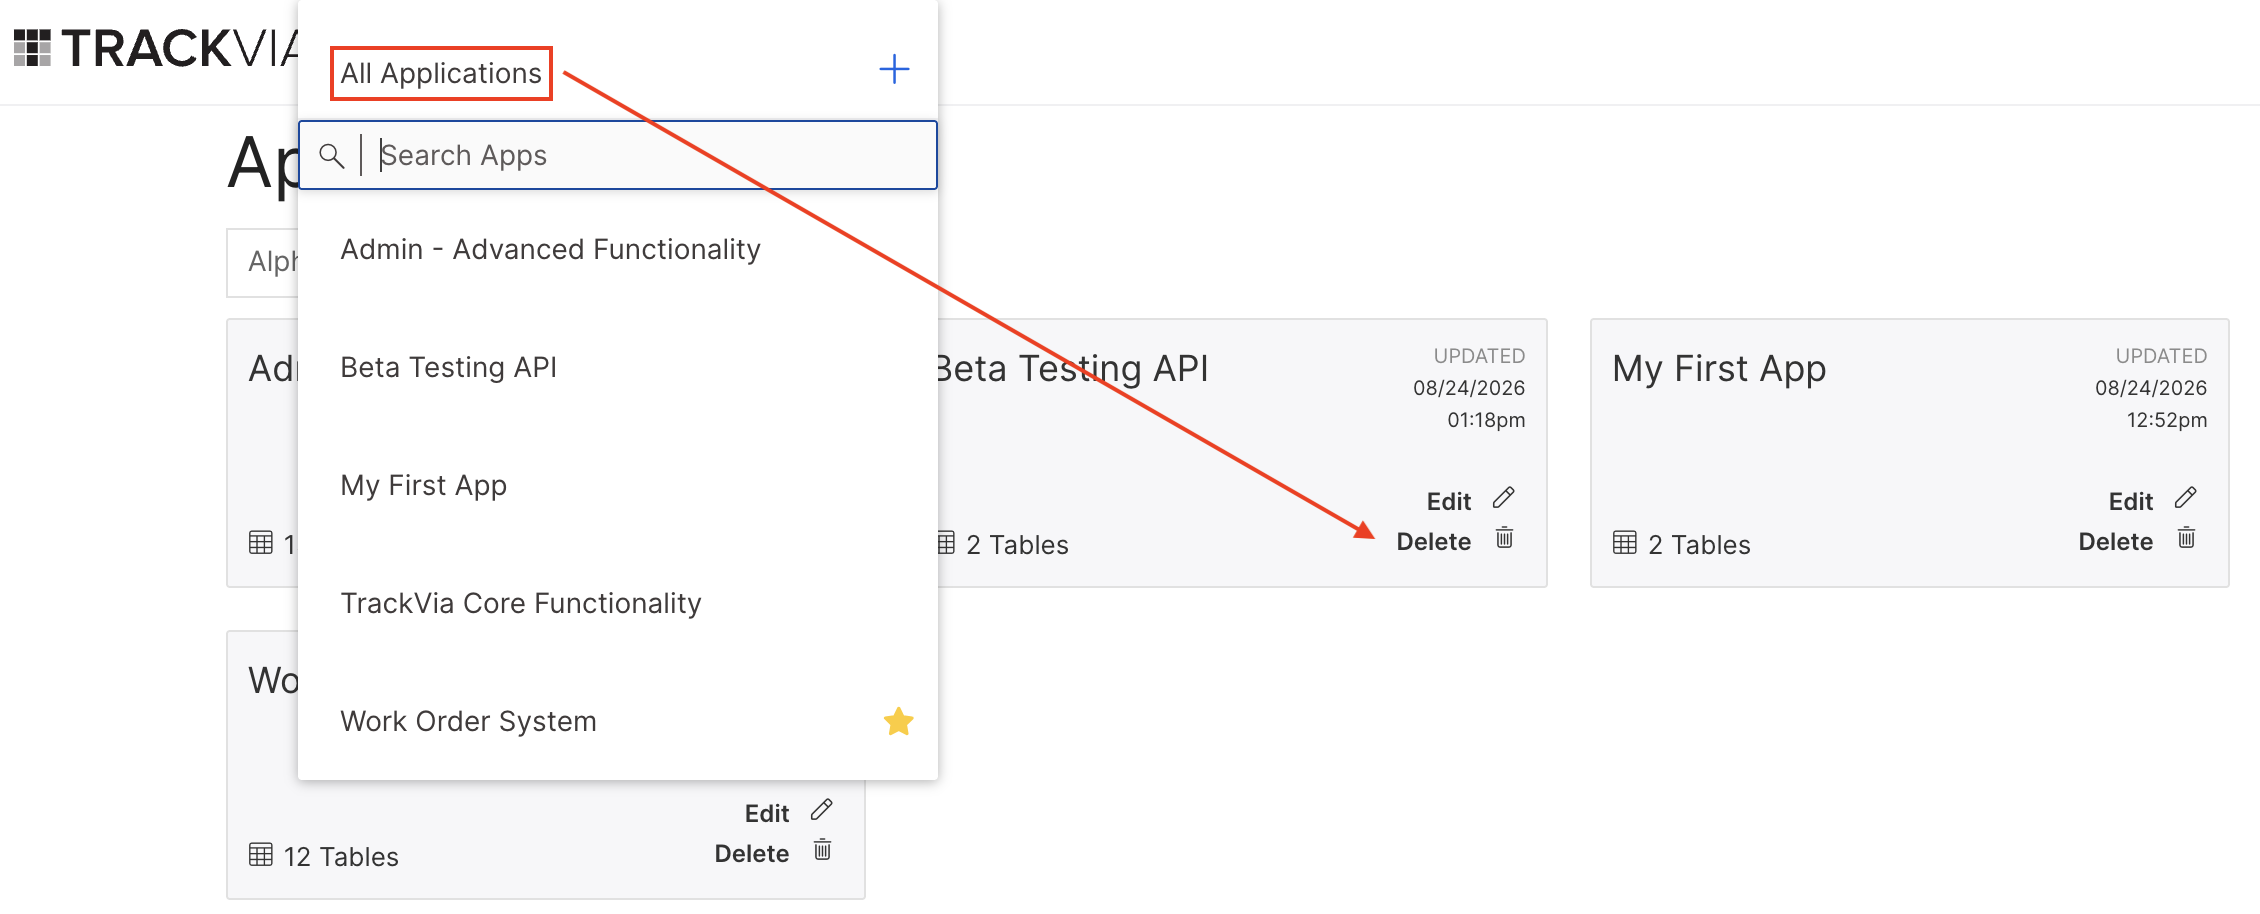The height and width of the screenshot is (914, 2260).
Task: Click table icon next to 12 Tables
Action: pos(261,855)
